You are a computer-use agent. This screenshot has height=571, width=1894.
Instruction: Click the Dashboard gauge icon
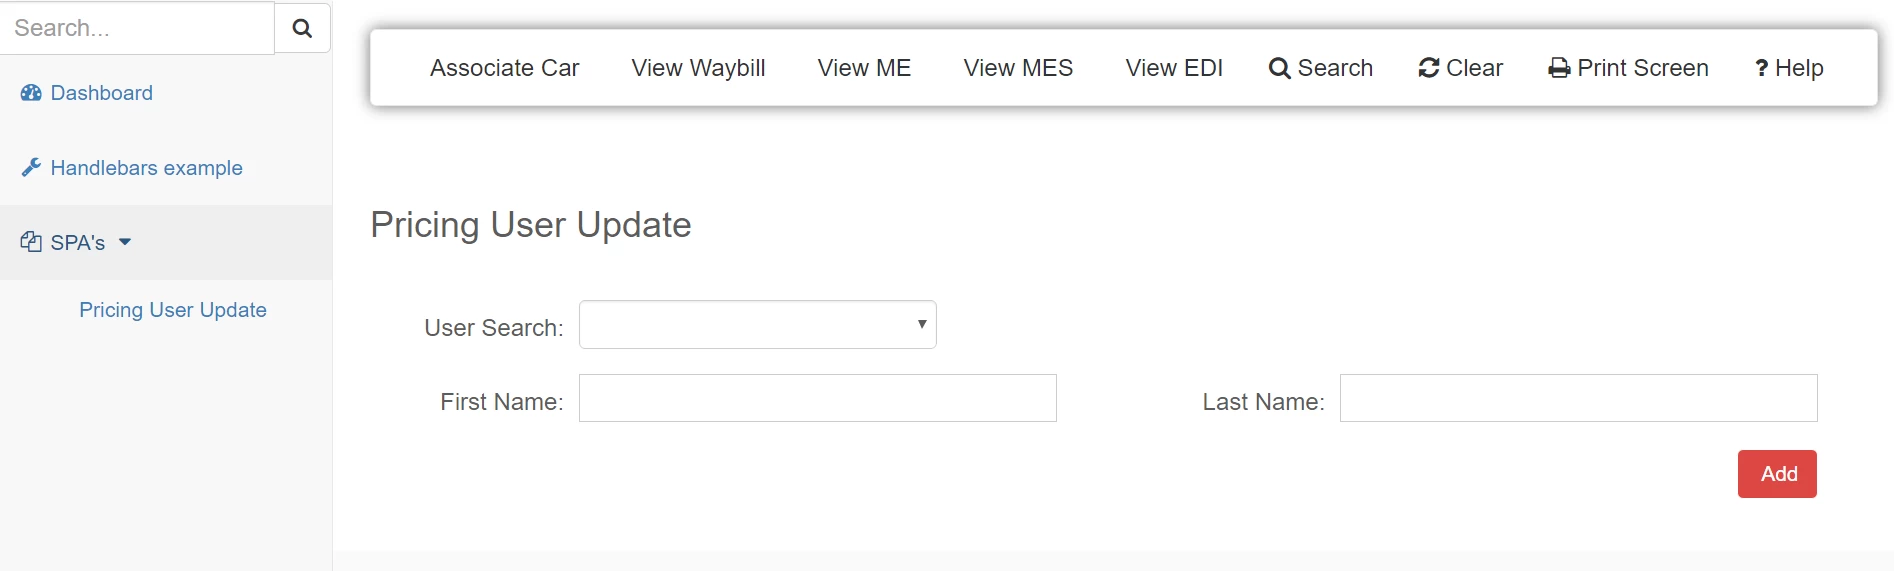click(x=31, y=93)
